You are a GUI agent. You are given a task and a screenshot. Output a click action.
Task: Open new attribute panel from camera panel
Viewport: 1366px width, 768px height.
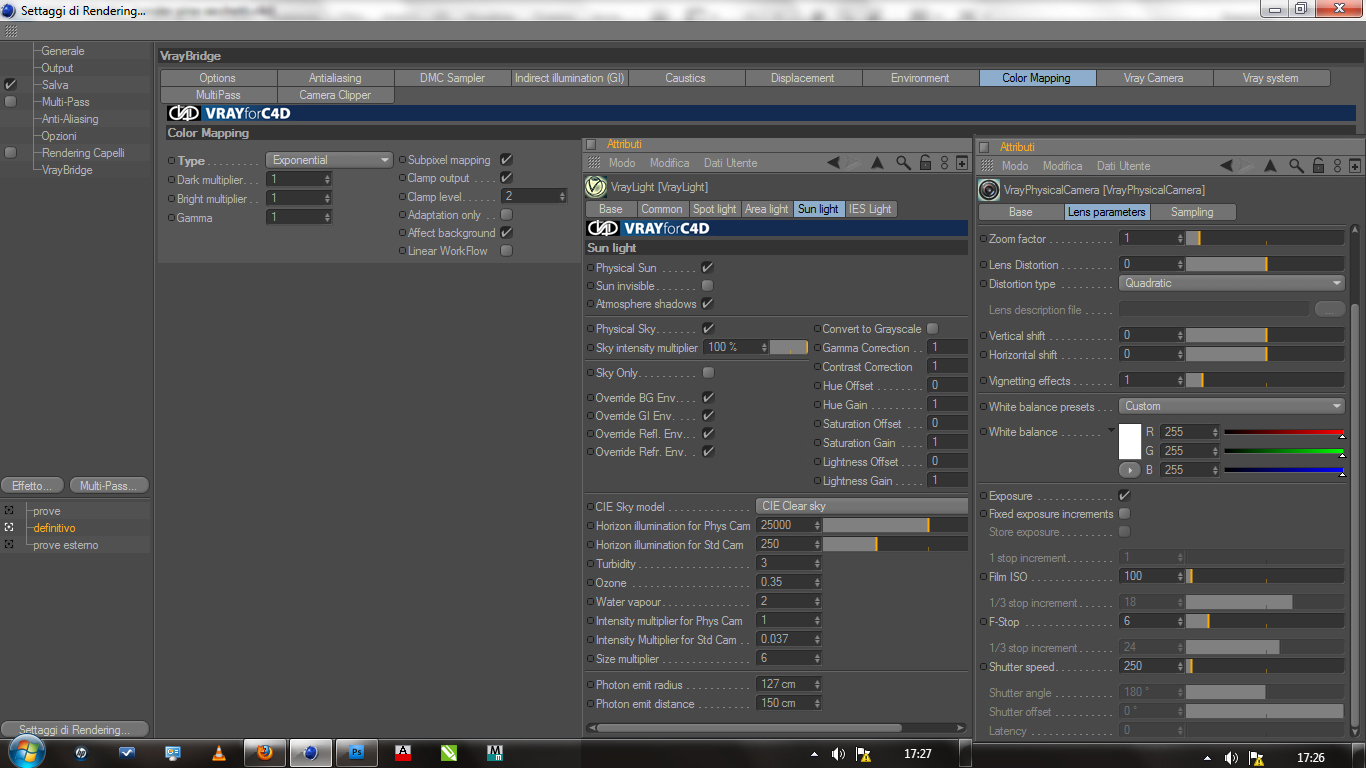pyautogui.click(x=1355, y=166)
